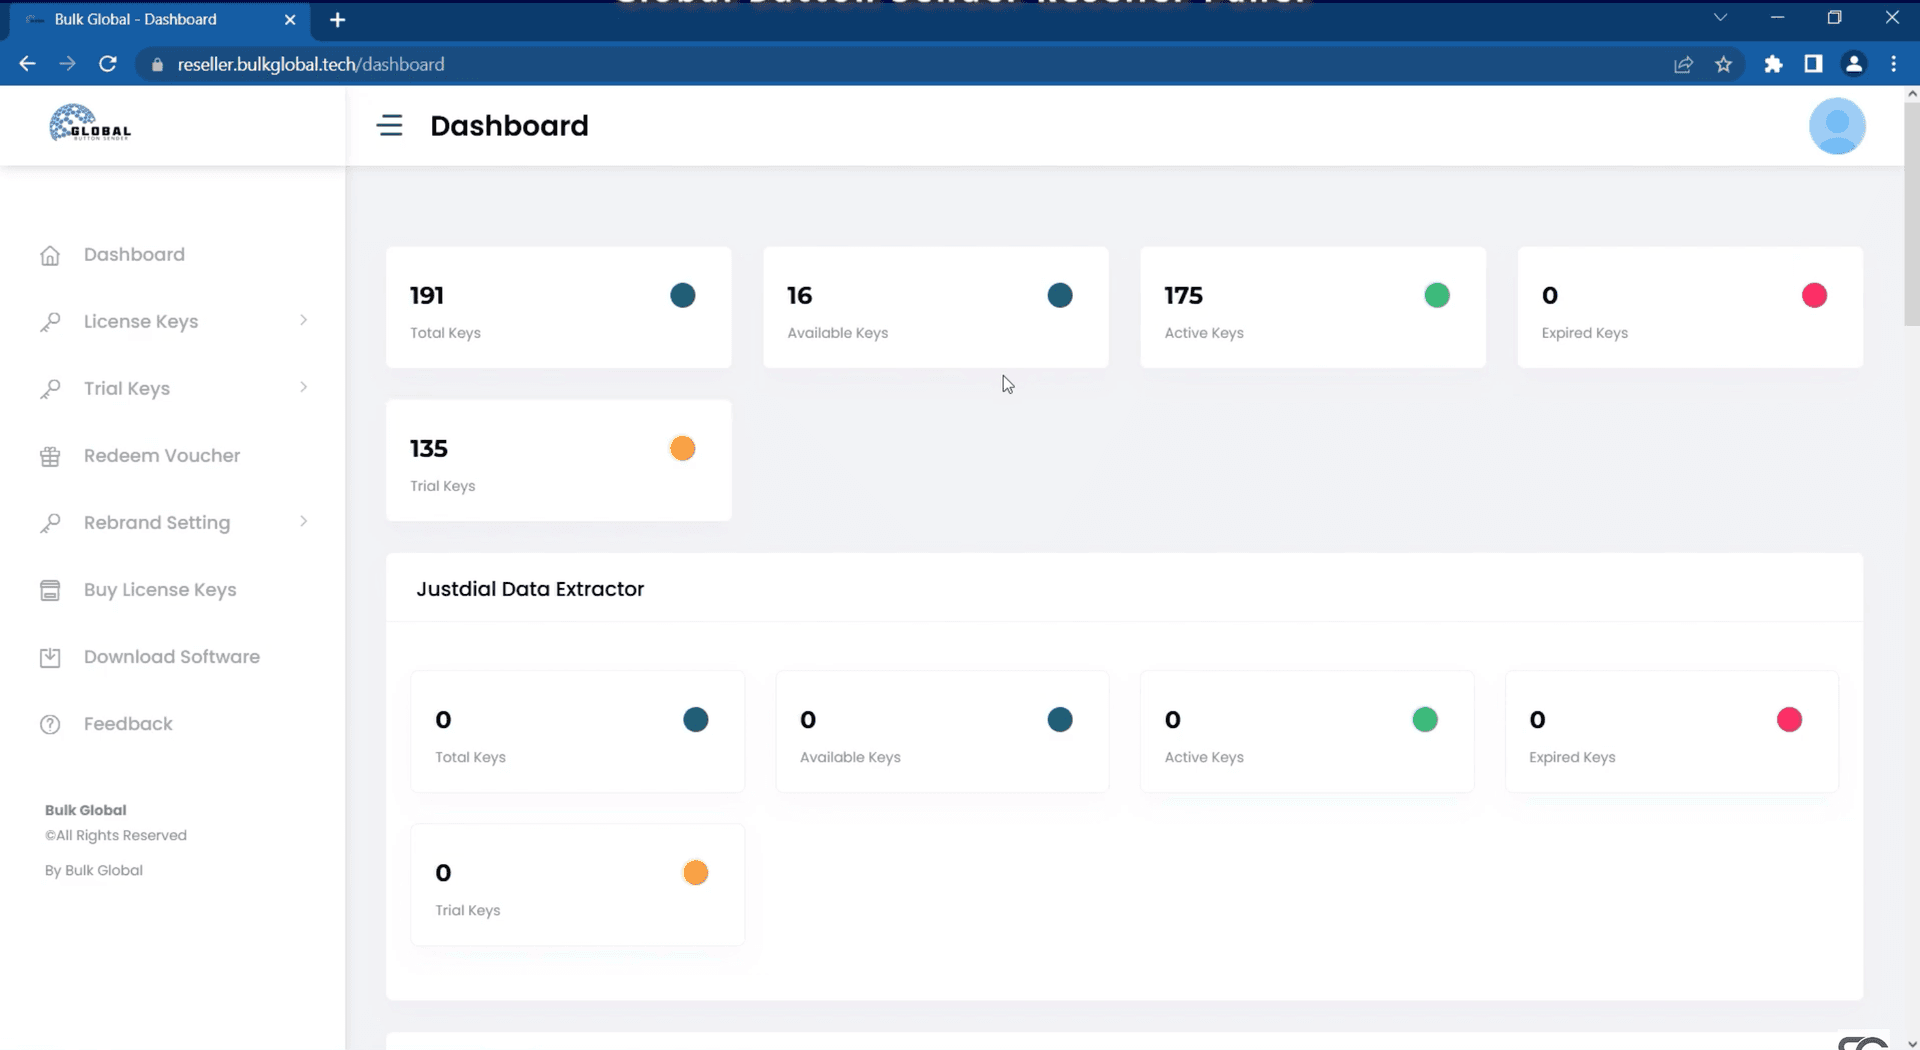Open Chrome three-dot menu
Viewport: 1920px width, 1050px height.
[1893, 64]
